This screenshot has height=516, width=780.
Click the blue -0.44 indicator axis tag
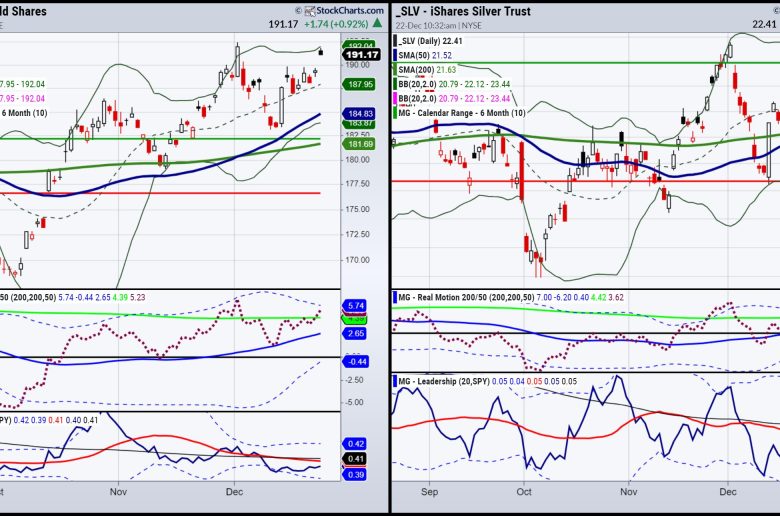click(356, 362)
